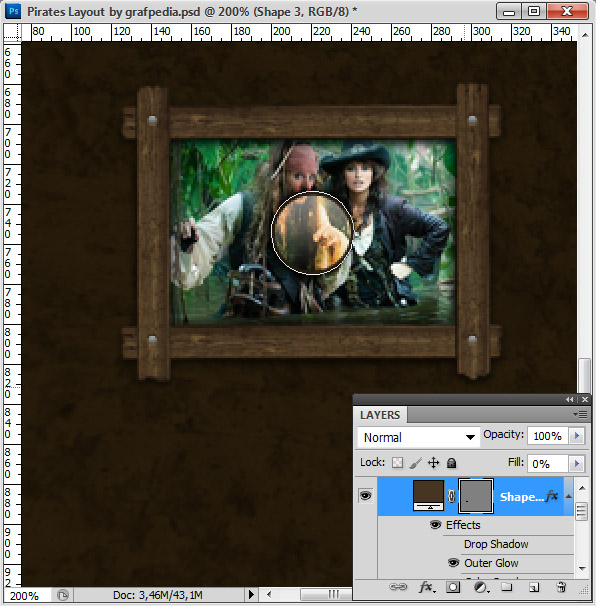Click the Effects label under Shape layer
Image resolution: width=596 pixels, height=606 pixels.
(463, 525)
